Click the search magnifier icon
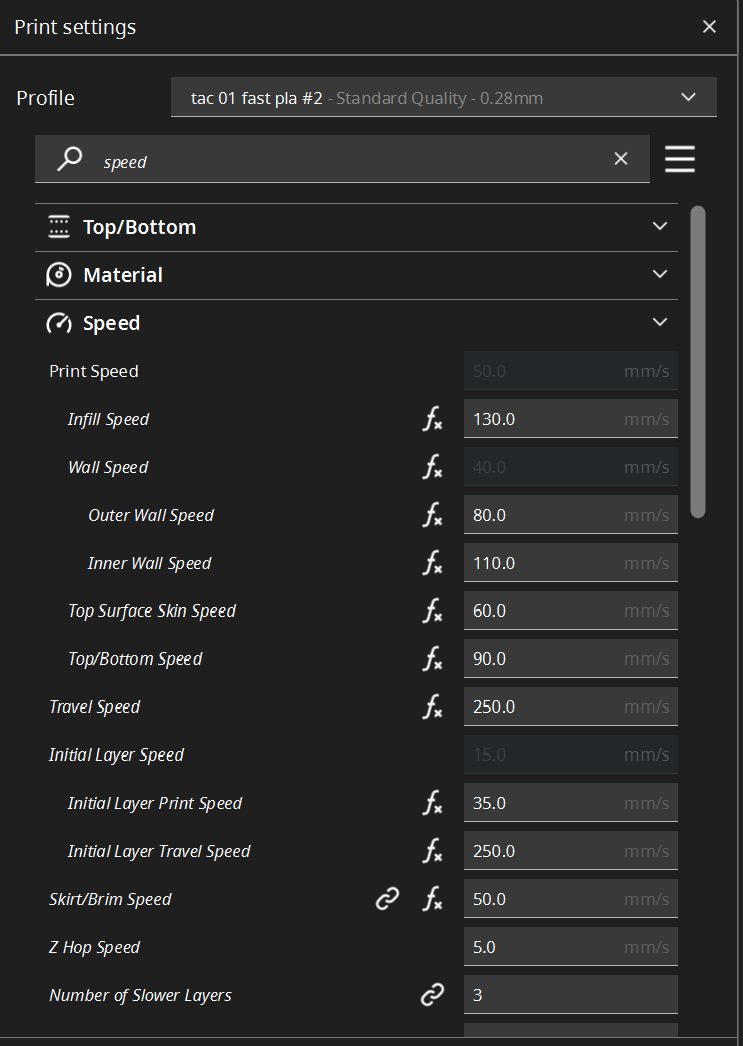Image resolution: width=743 pixels, height=1046 pixels. click(x=68, y=158)
